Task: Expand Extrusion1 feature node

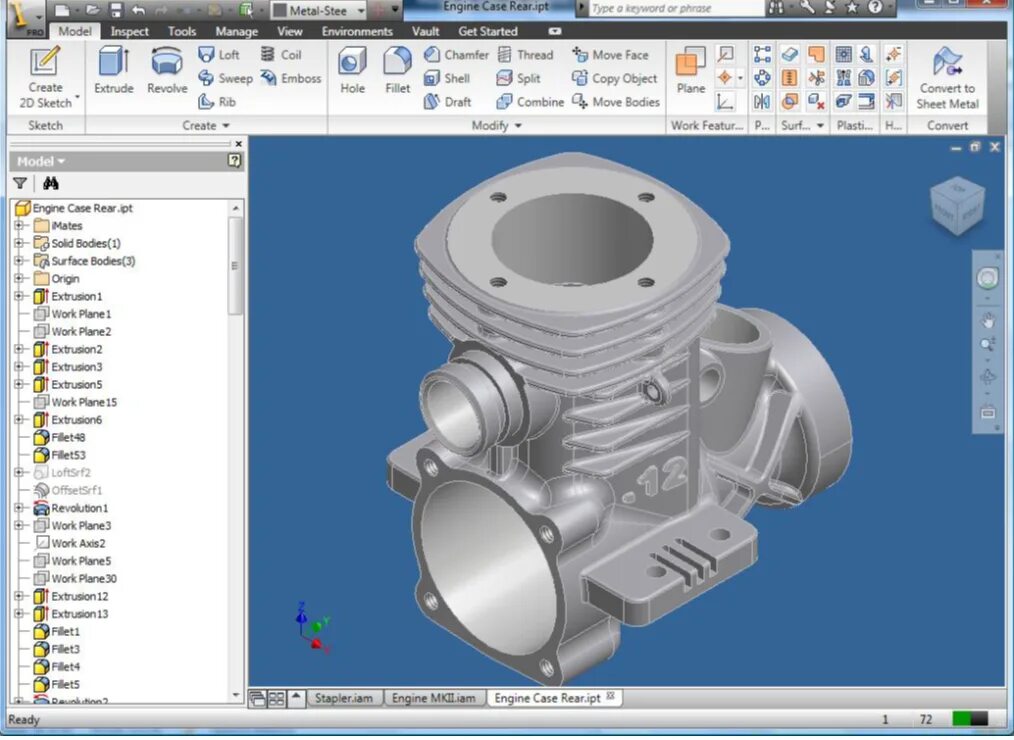Action: pos(19,296)
